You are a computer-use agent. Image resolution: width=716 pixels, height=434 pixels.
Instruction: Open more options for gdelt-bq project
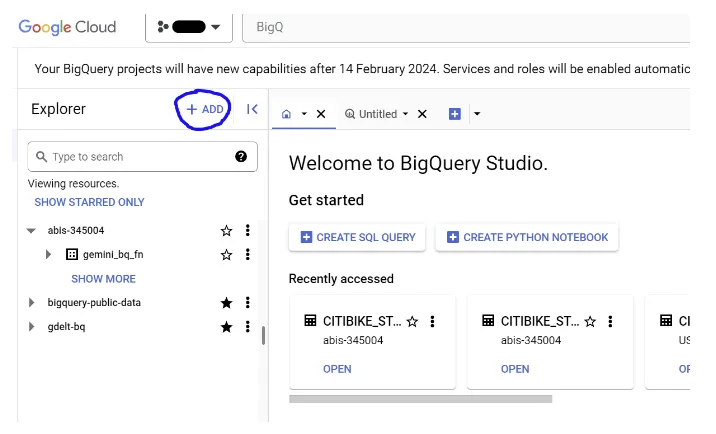coord(247,327)
